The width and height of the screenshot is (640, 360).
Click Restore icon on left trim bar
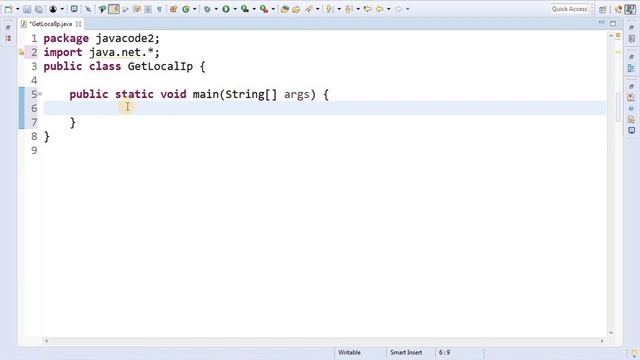8,27
